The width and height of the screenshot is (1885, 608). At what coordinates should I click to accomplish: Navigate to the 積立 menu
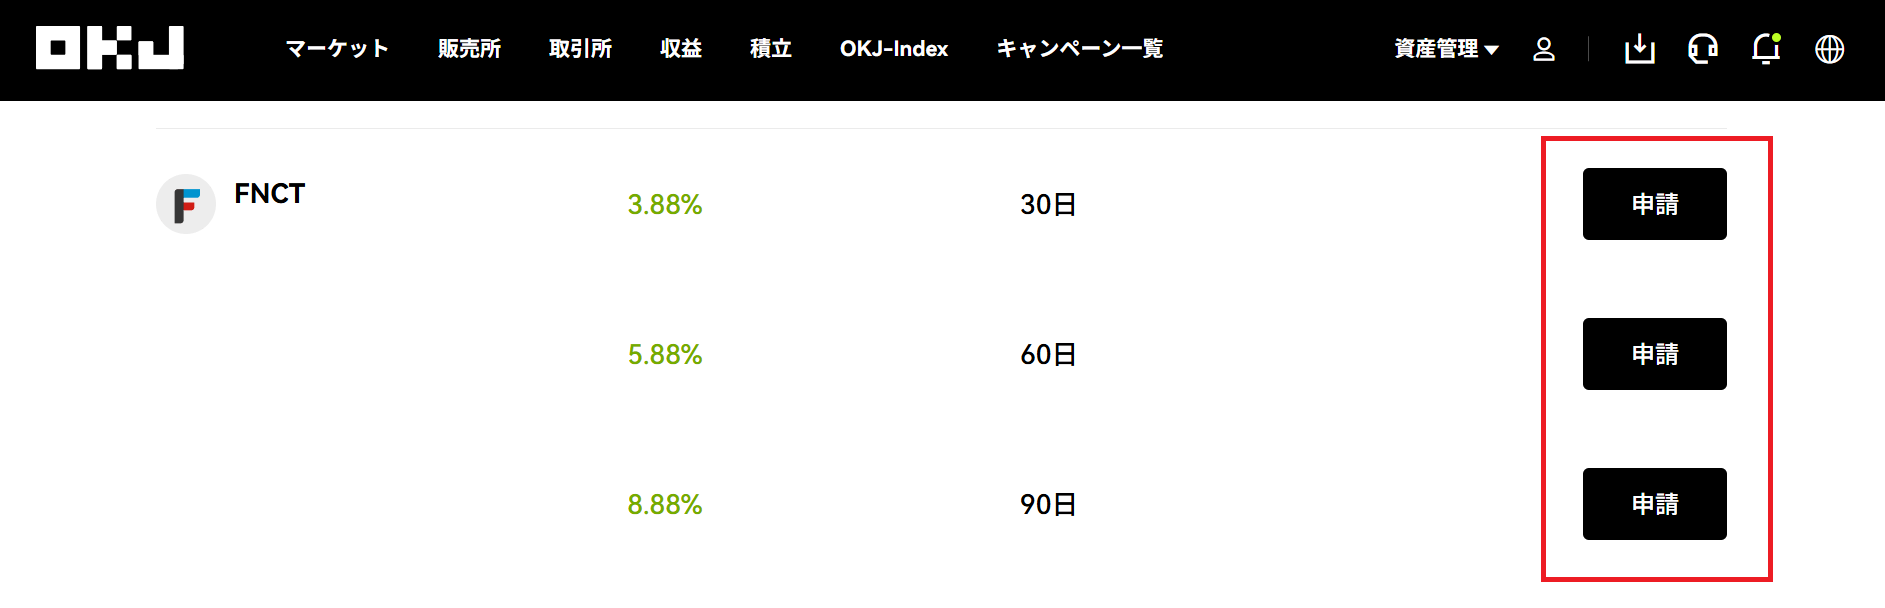point(771,48)
